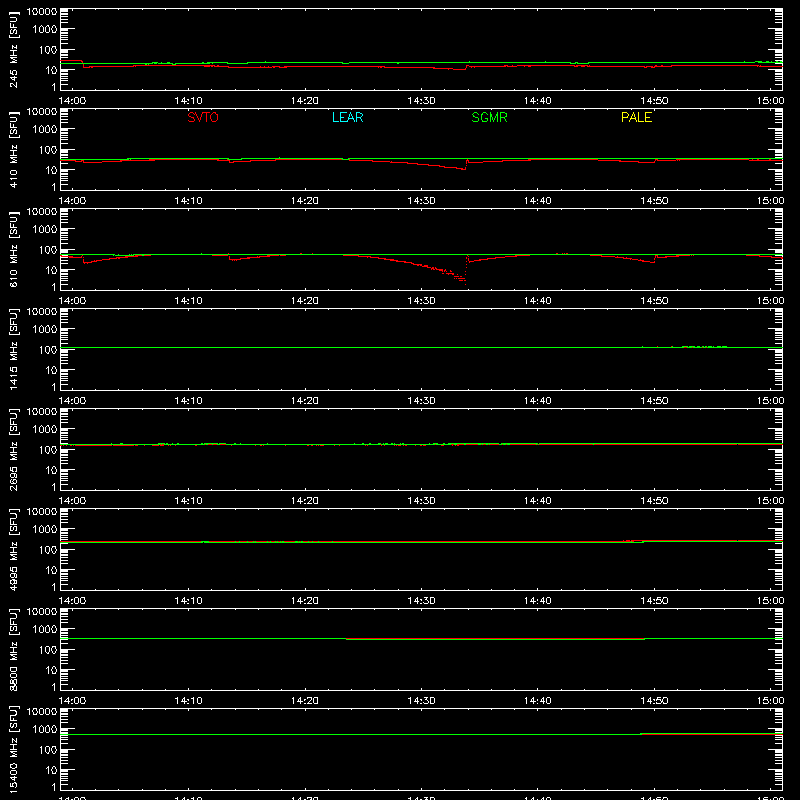Screen dimensions: 800x800
Task: Click the cyan LEAR legend label
Action: (x=347, y=117)
